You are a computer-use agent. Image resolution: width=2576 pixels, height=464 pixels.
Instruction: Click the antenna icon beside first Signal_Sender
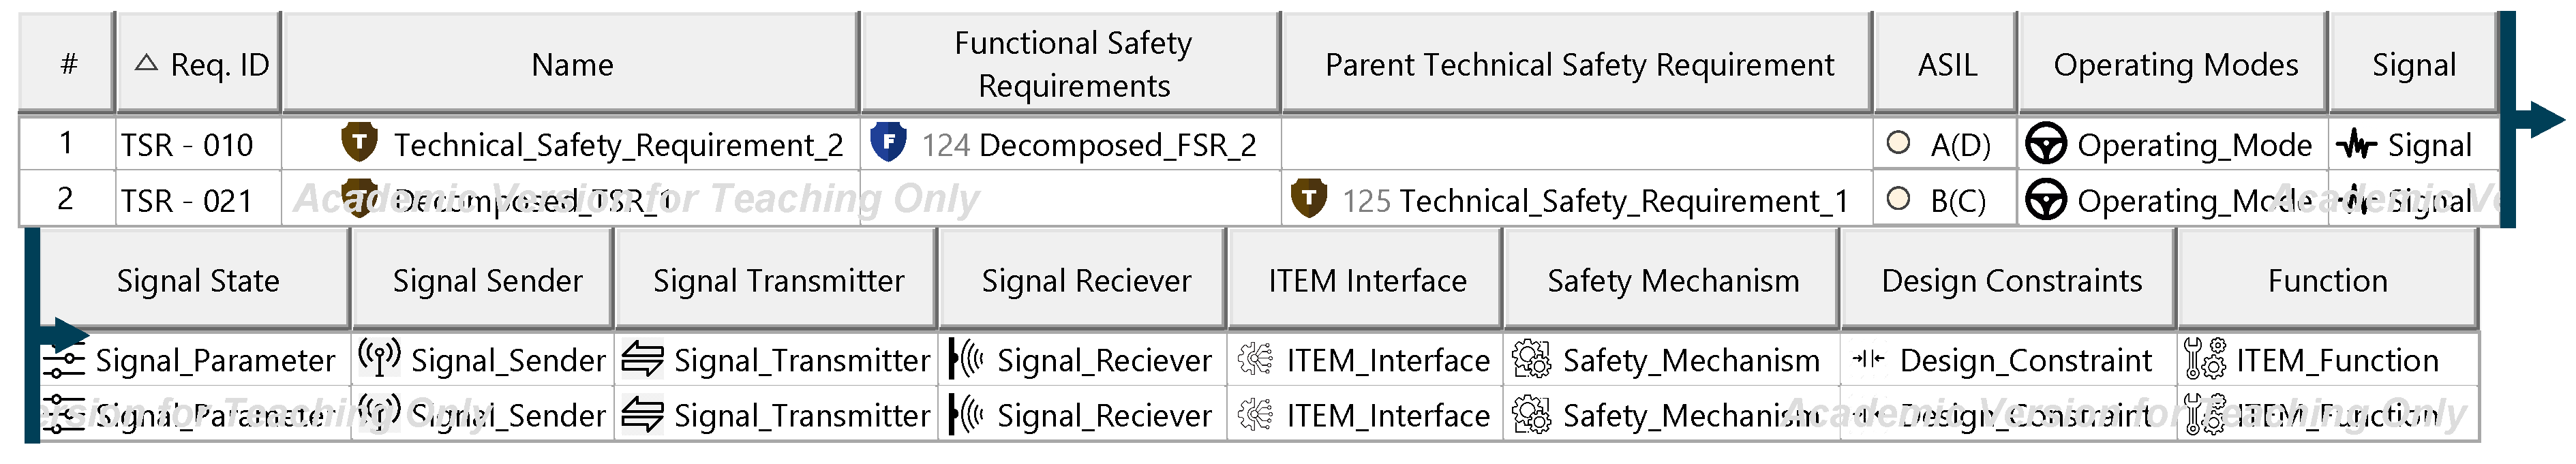(379, 358)
